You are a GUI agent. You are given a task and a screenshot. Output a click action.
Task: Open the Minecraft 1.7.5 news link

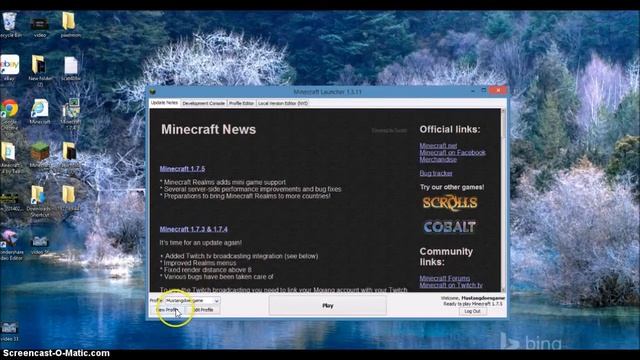coord(182,169)
